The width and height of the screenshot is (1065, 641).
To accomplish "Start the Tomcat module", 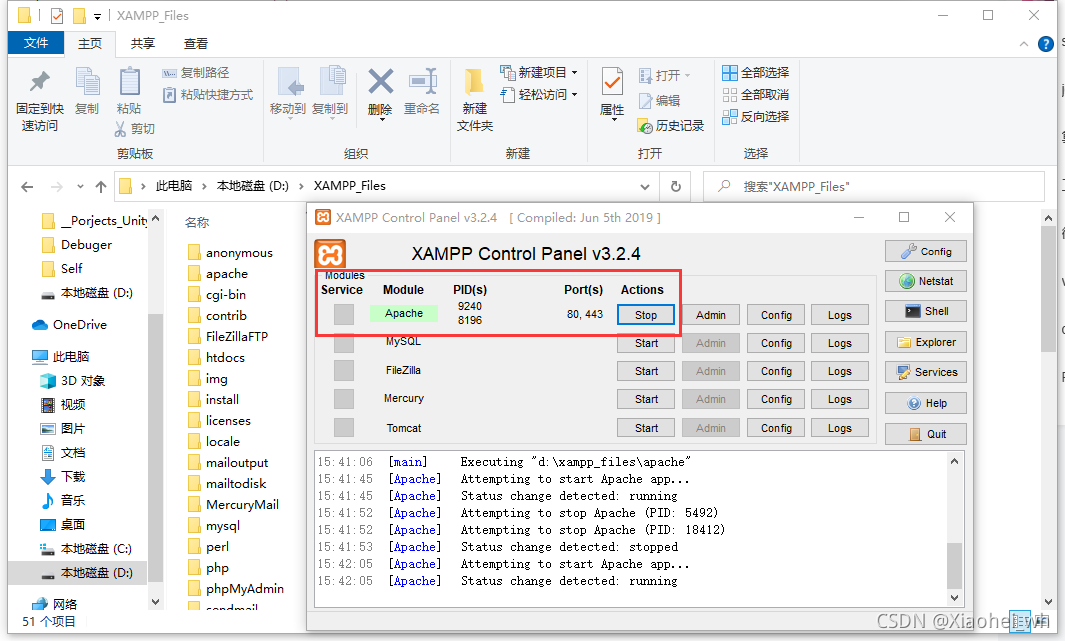I will 646,428.
